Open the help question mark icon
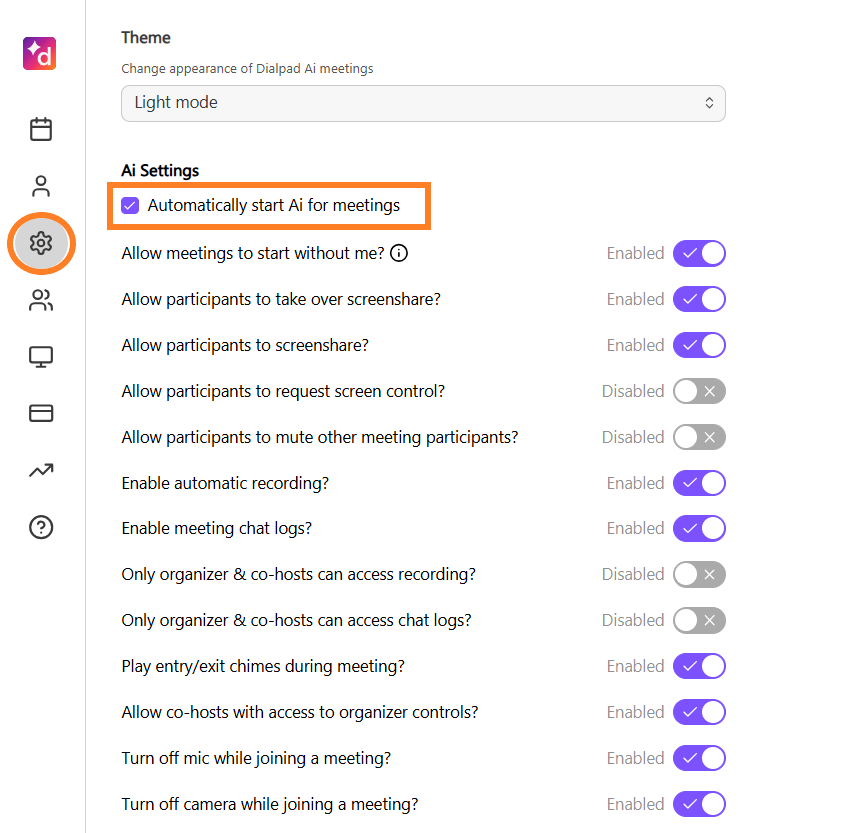The image size is (852, 833). pos(41,527)
